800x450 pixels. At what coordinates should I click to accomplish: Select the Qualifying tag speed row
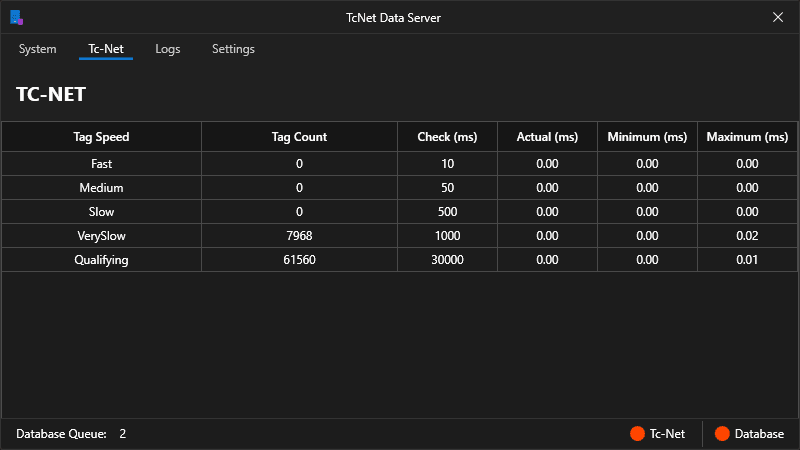pos(400,260)
